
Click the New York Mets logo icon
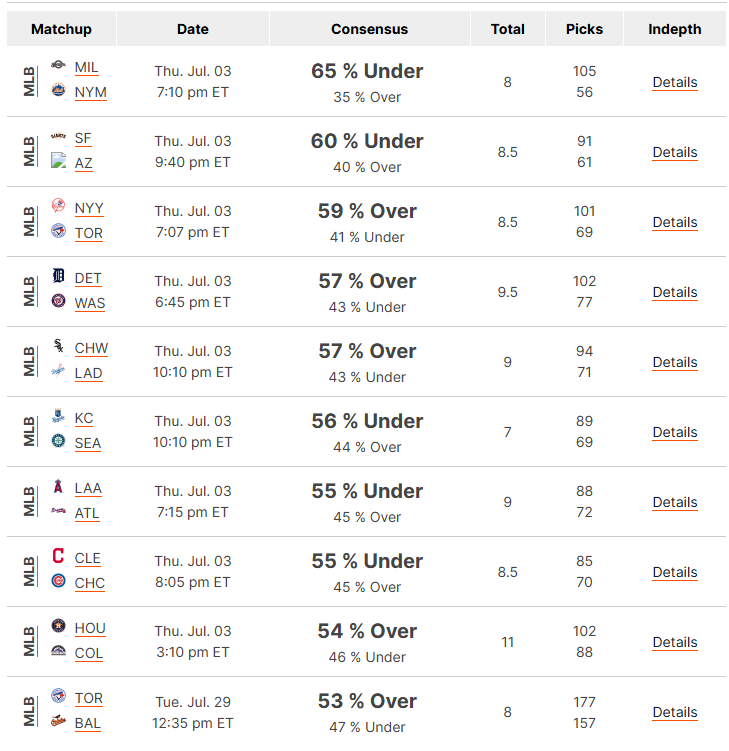(58, 90)
